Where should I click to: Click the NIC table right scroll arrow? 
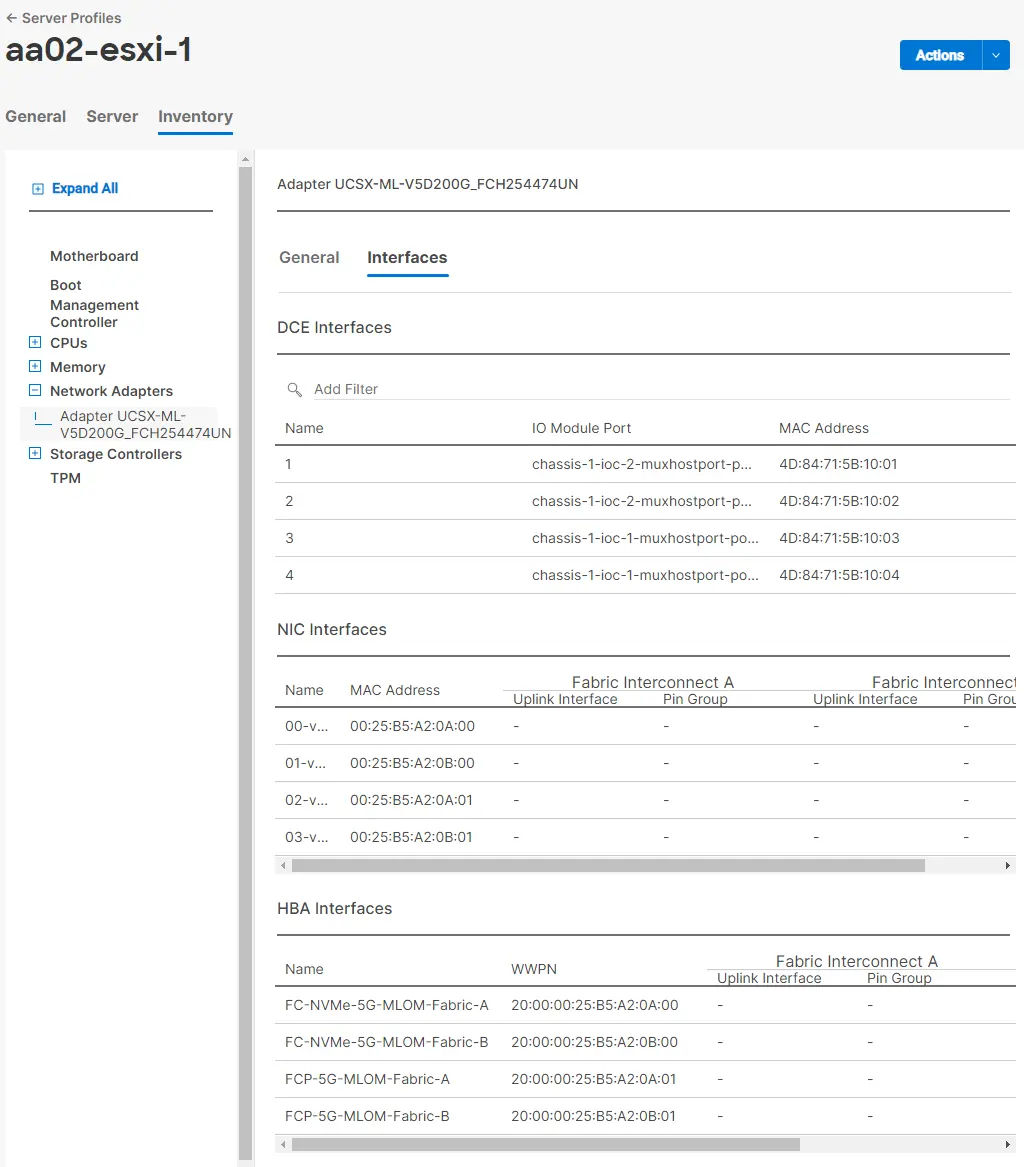tap(1008, 866)
